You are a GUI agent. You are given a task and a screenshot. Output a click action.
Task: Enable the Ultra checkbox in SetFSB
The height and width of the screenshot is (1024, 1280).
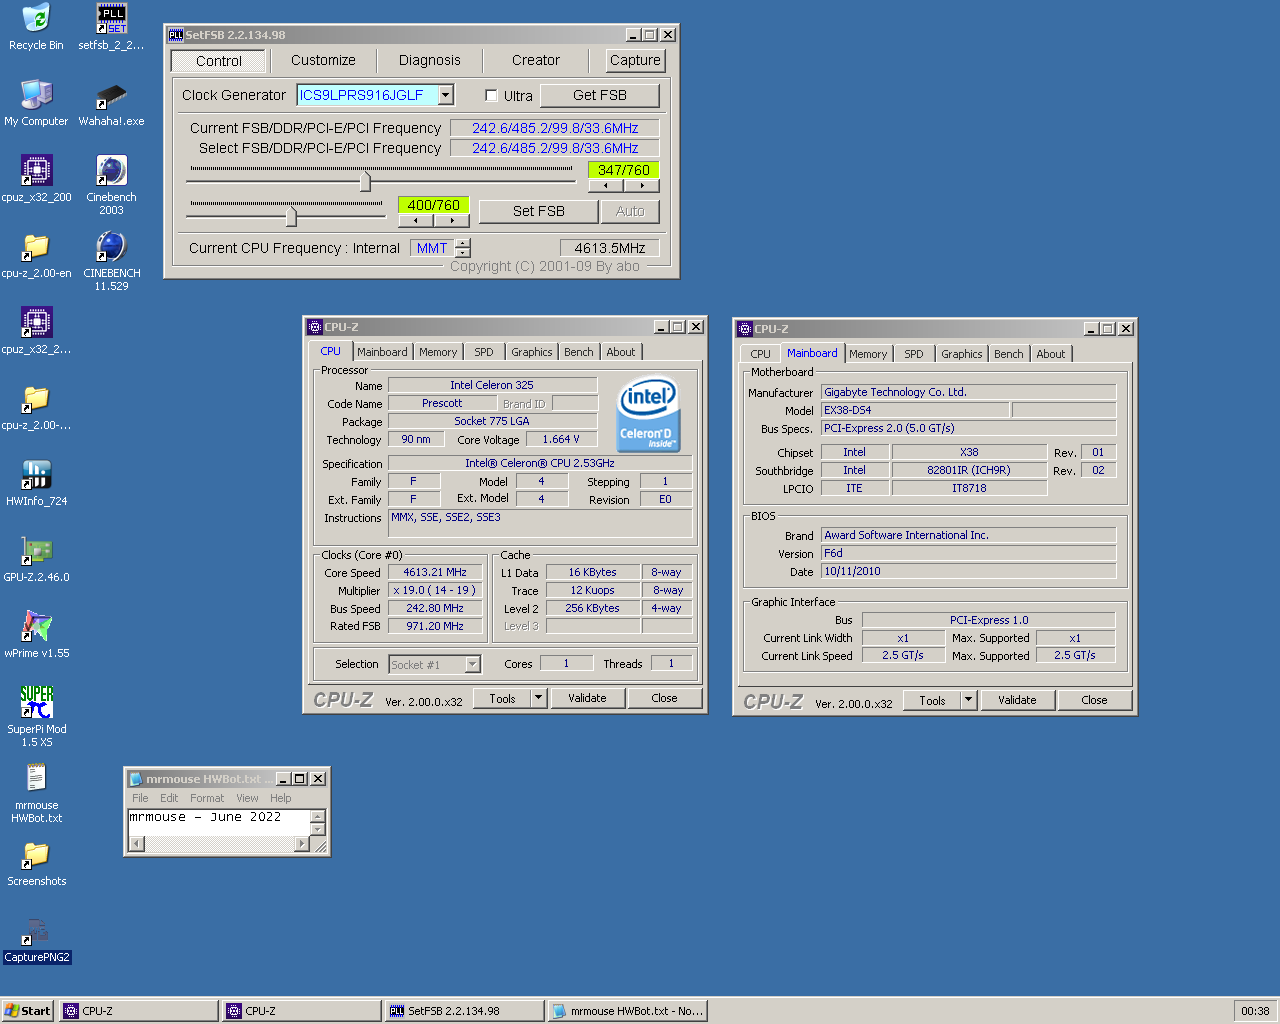491,96
